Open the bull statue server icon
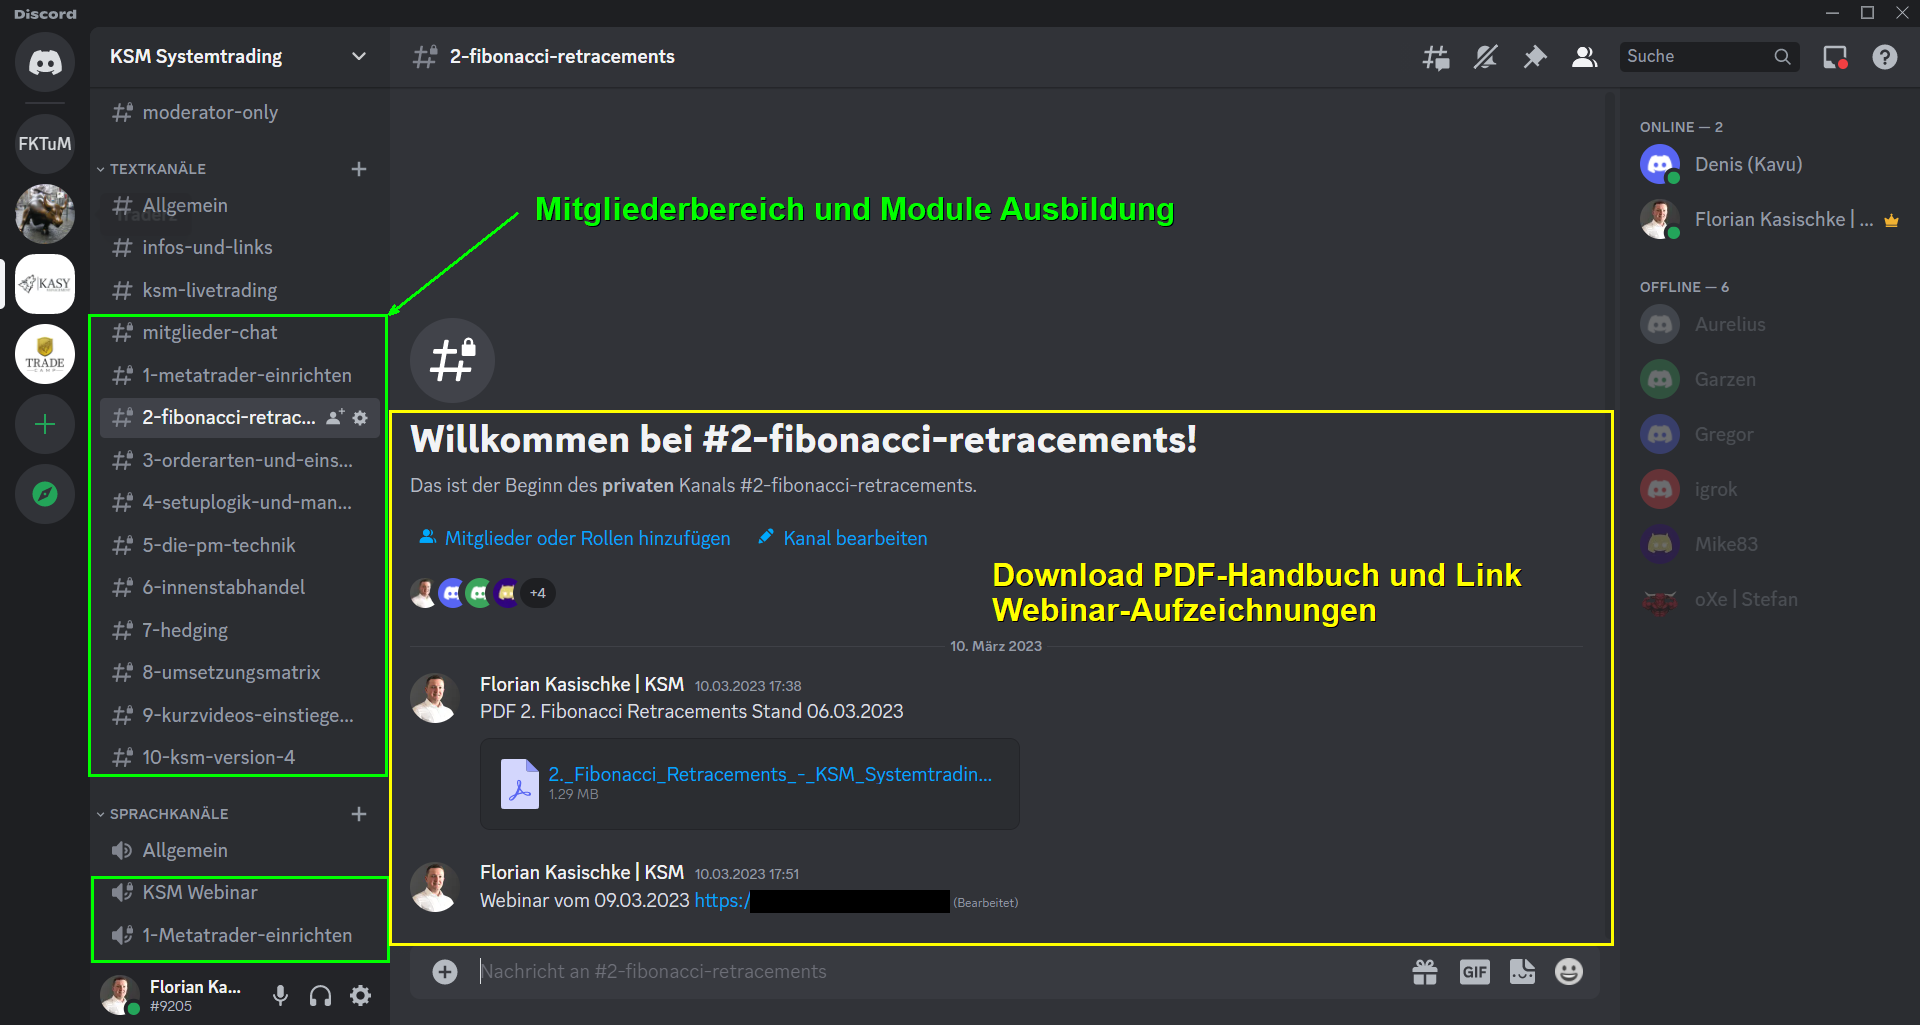The image size is (1920, 1025). click(x=45, y=214)
